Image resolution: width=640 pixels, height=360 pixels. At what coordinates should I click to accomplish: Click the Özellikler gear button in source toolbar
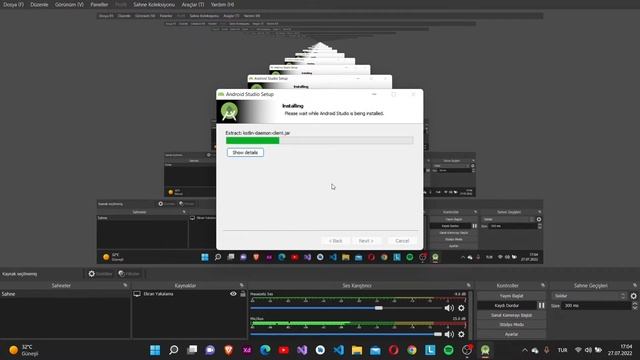(x=100, y=273)
